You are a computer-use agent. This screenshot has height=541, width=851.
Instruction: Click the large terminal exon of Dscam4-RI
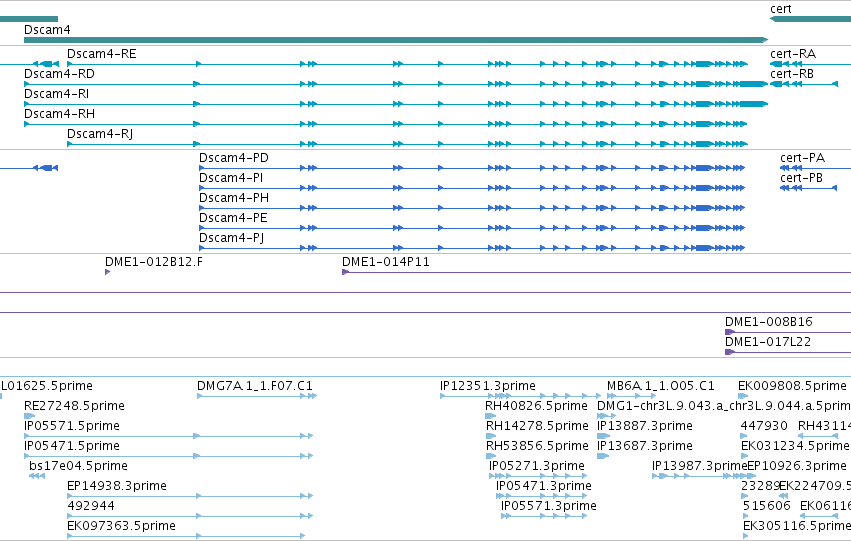click(753, 104)
